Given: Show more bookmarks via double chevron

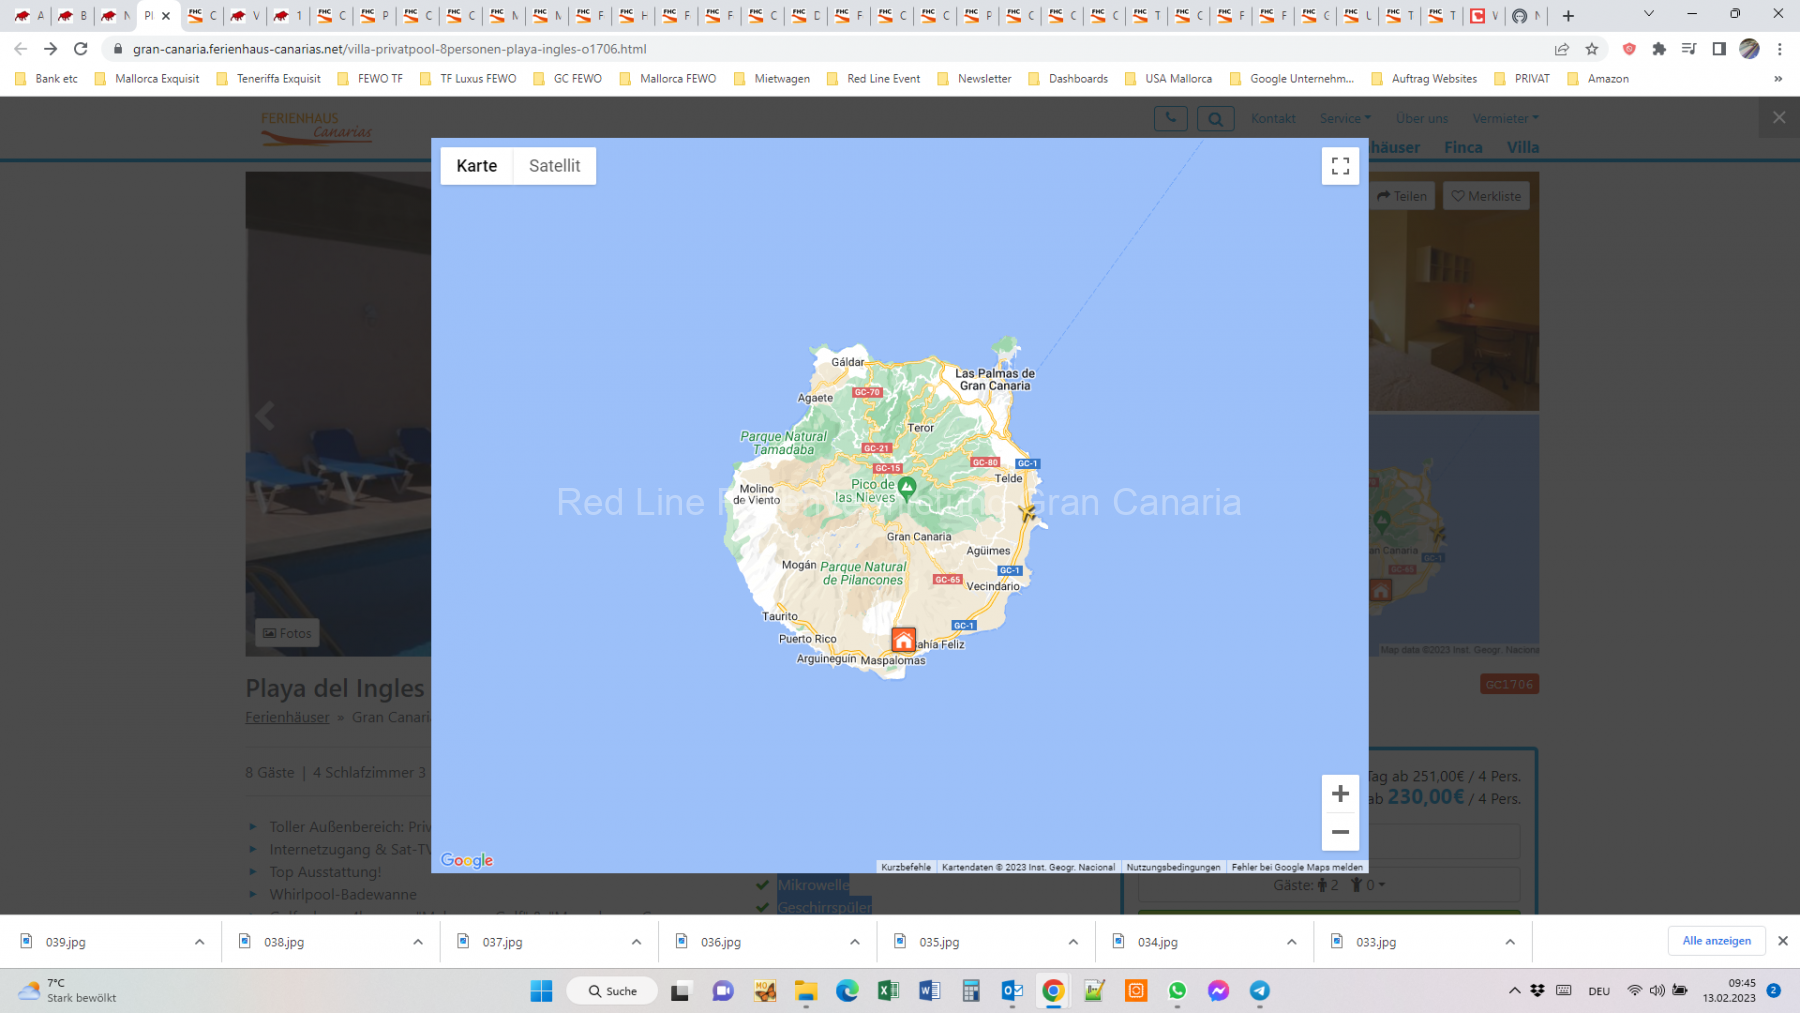Looking at the screenshot, I should [x=1778, y=79].
